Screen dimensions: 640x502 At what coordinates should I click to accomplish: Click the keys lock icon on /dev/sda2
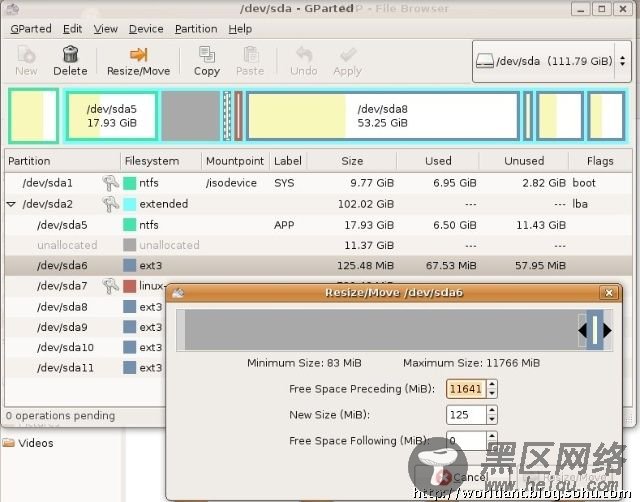click(x=110, y=204)
